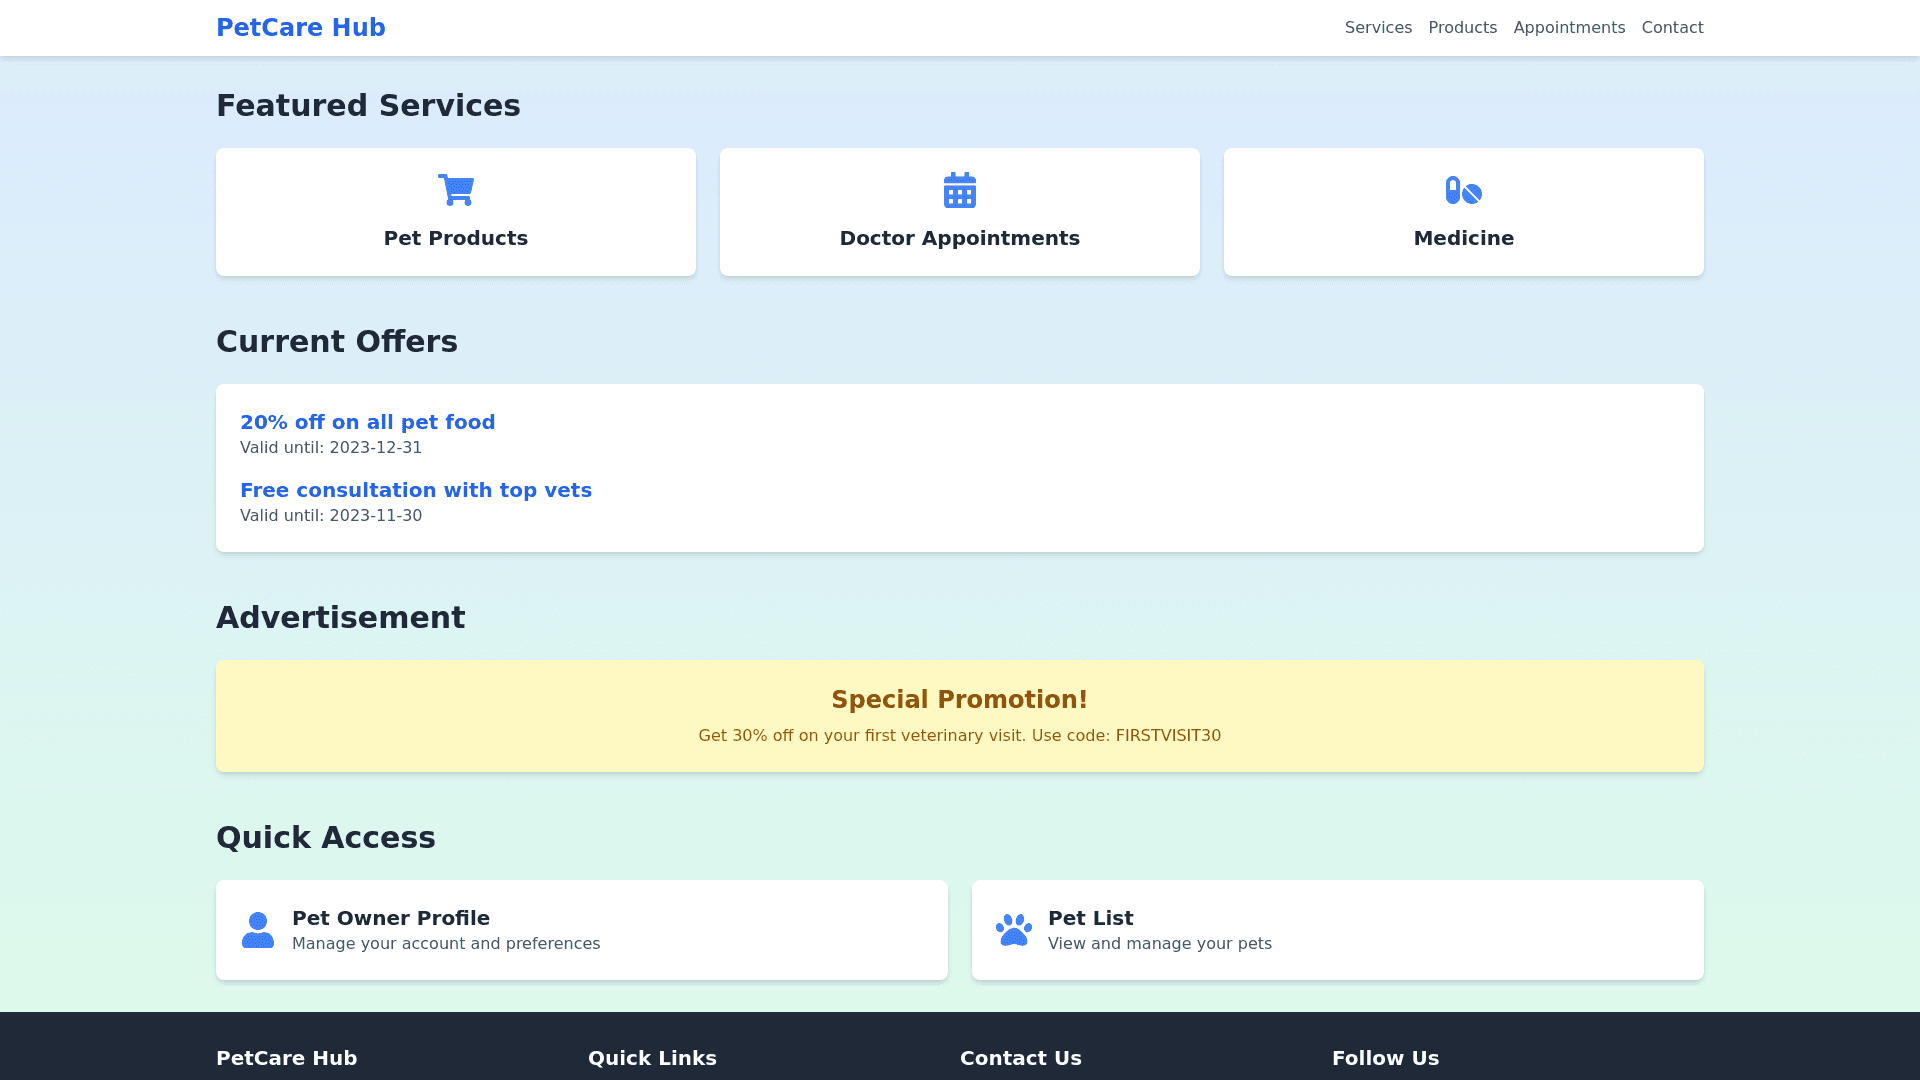Open the Pet List quick access title
Viewport: 1920px width, 1080px height.
1090,918
